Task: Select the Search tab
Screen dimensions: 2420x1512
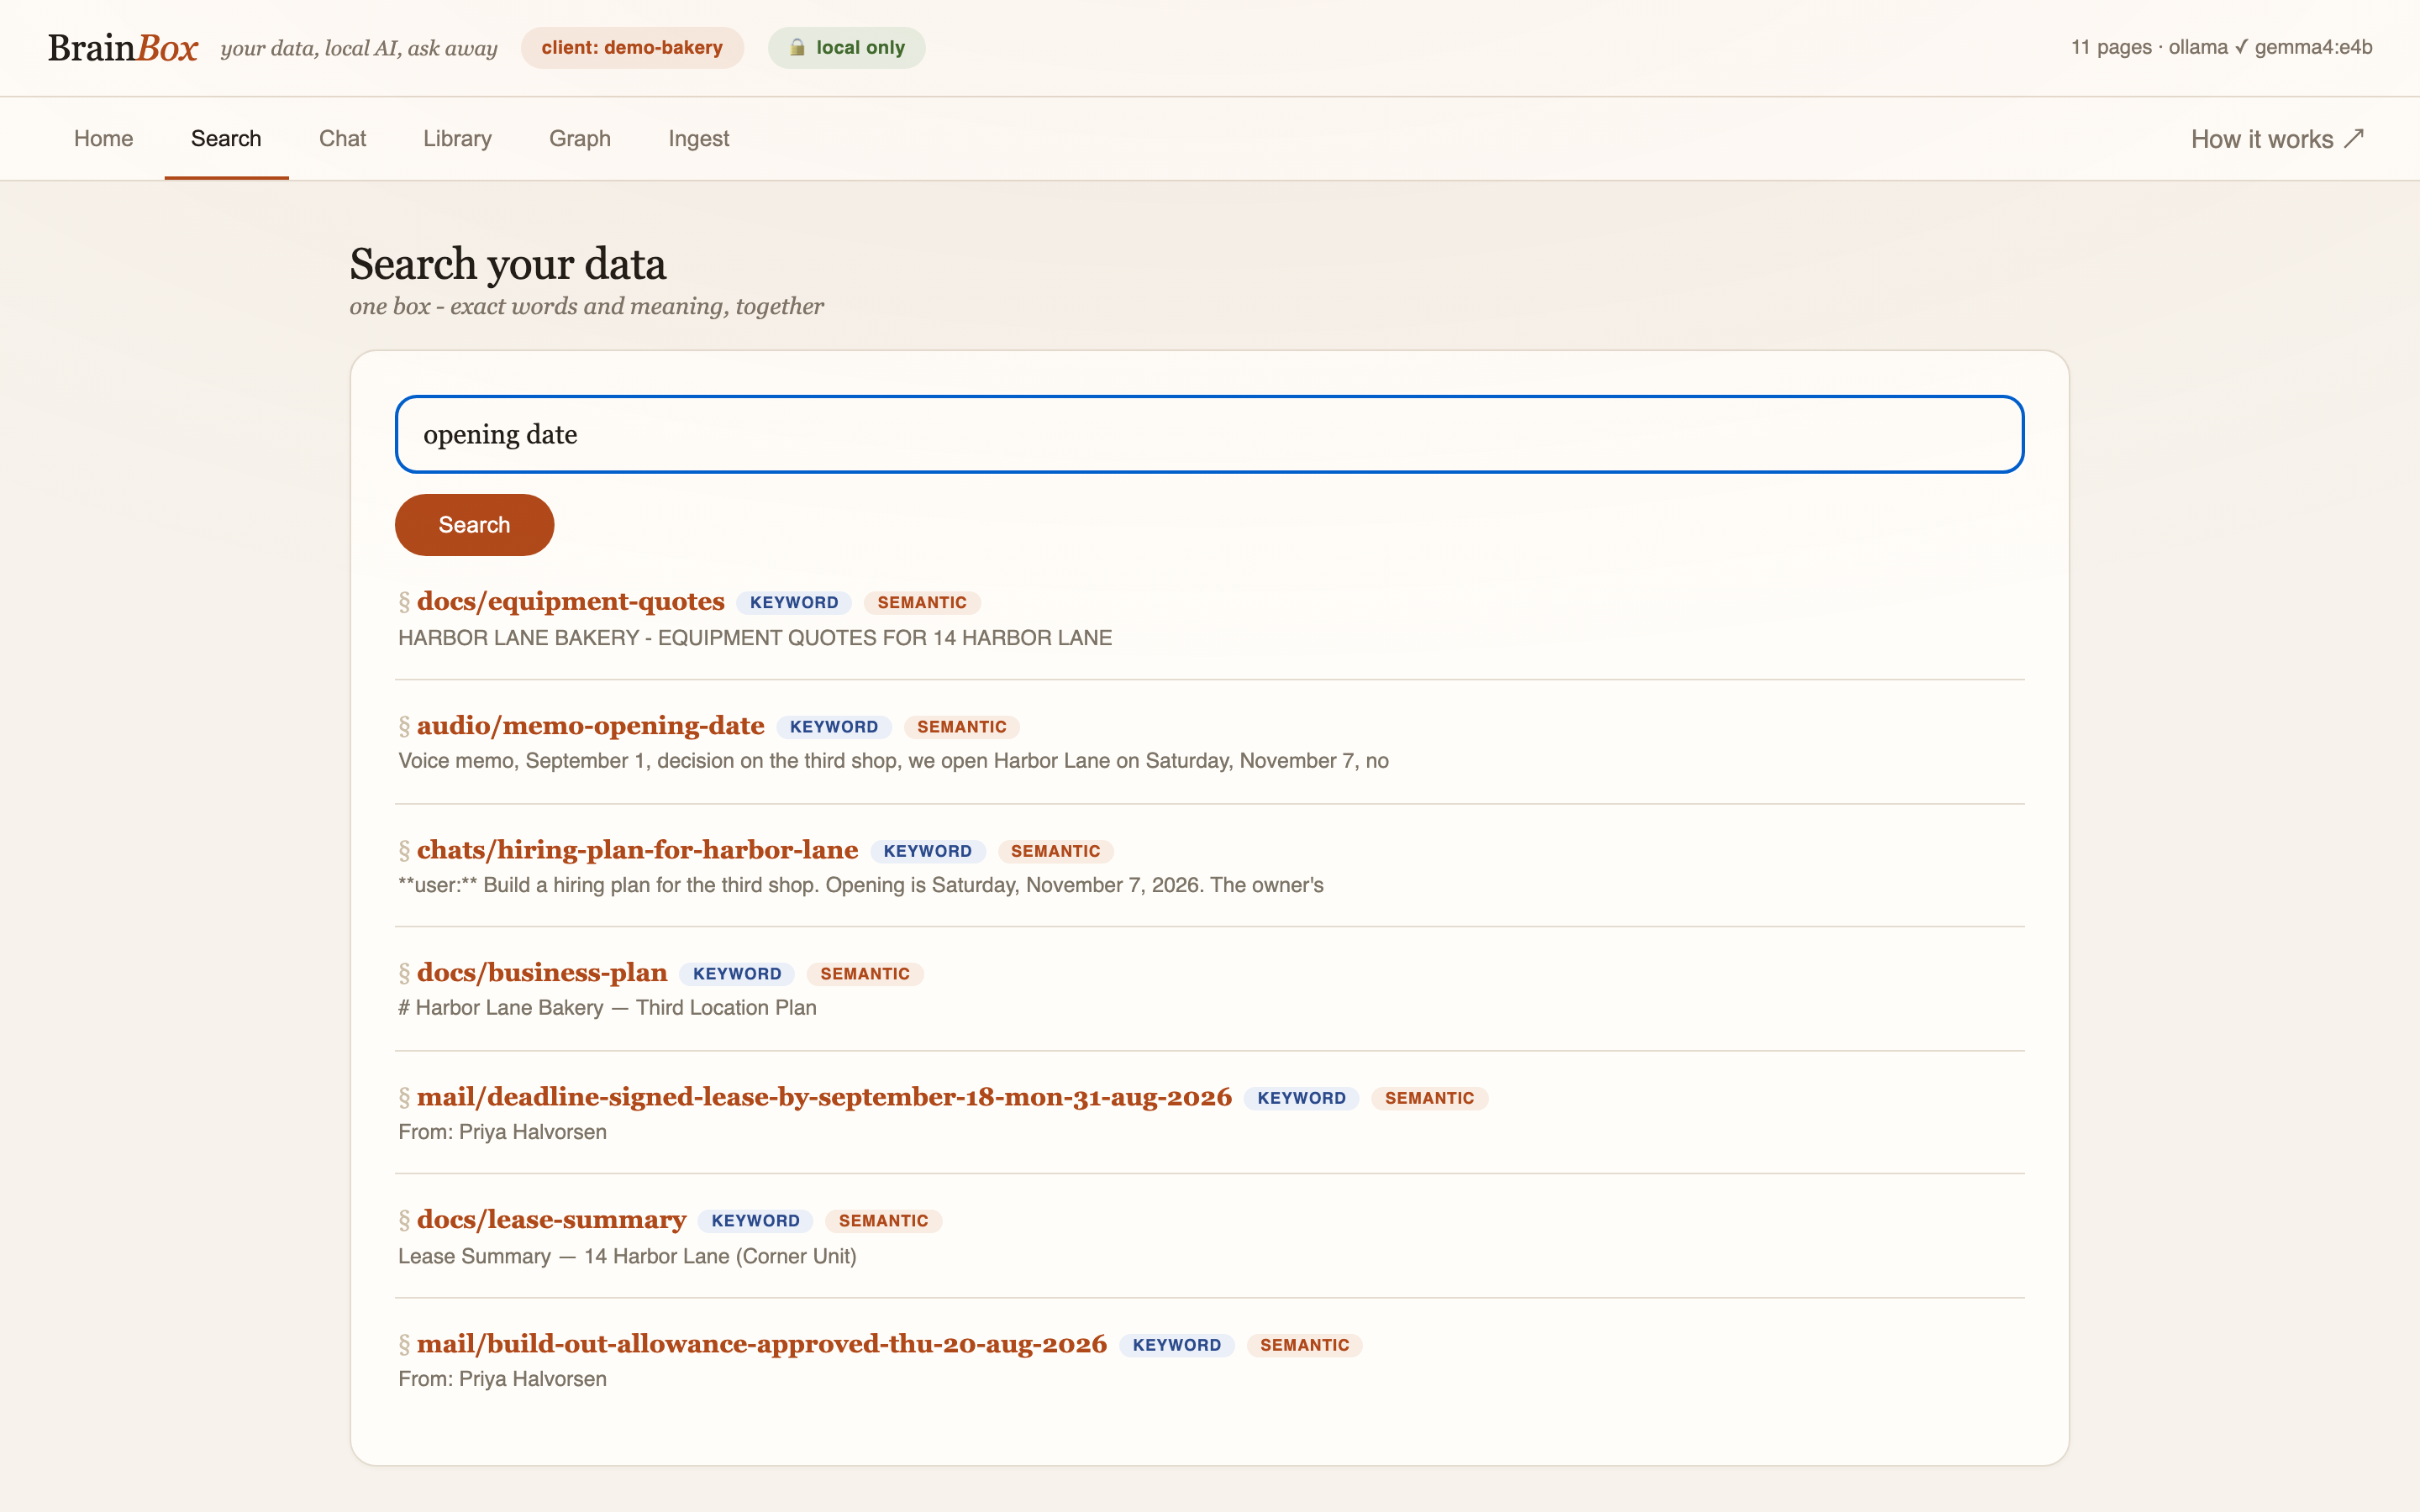Action: [226, 138]
